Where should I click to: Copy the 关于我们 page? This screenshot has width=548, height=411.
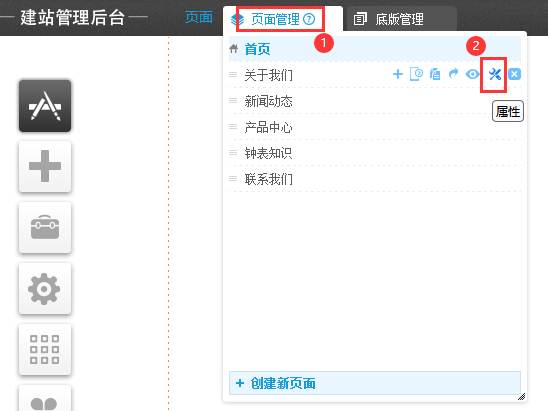435,74
